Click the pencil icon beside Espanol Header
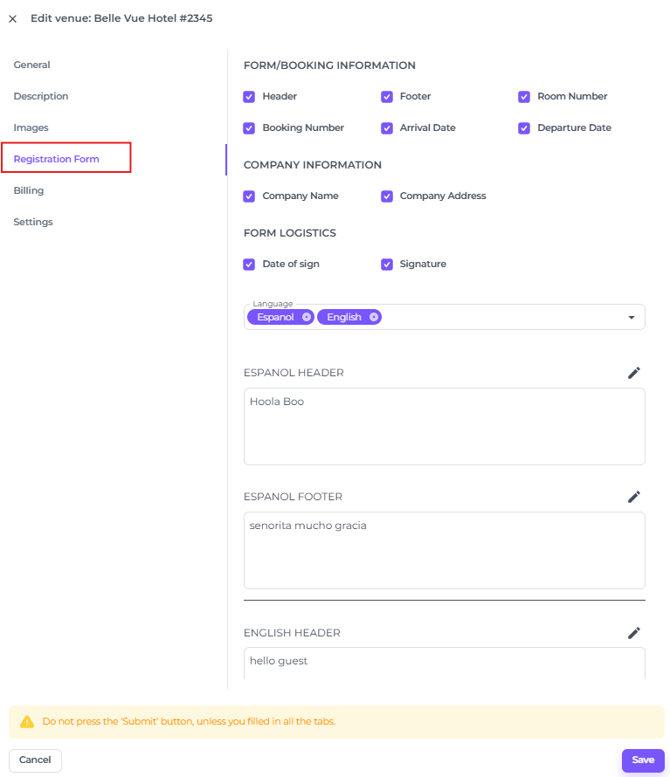670x777 pixels. 633,373
